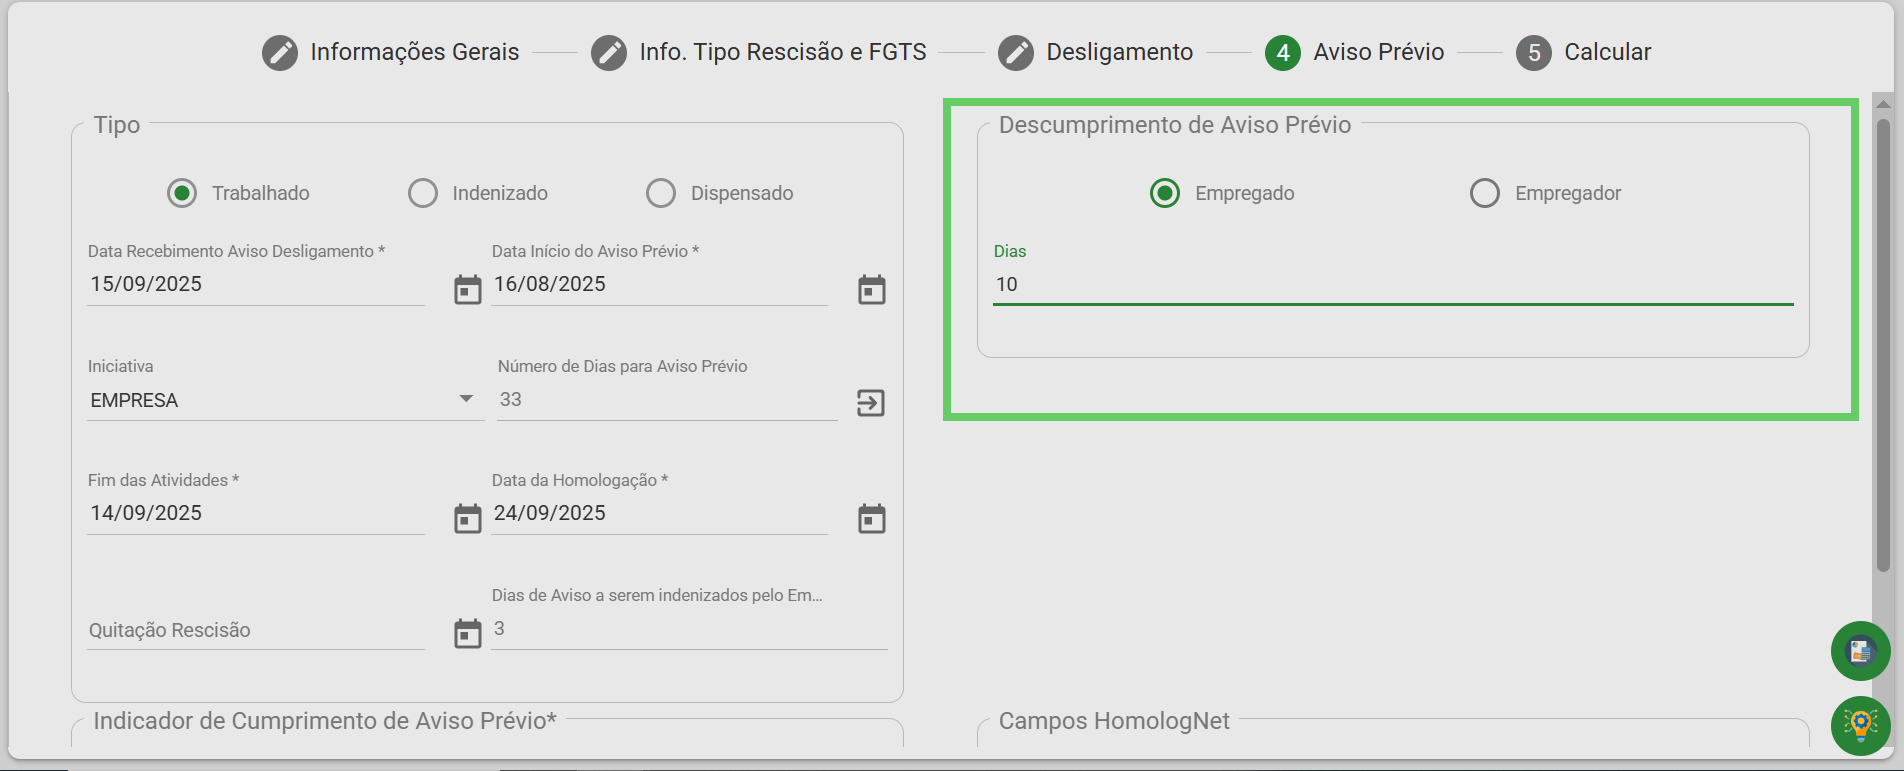Click the Indicador de Cumprimento de Aviso Prévio heading
Viewport: 1904px width, 771px height.
point(325,721)
